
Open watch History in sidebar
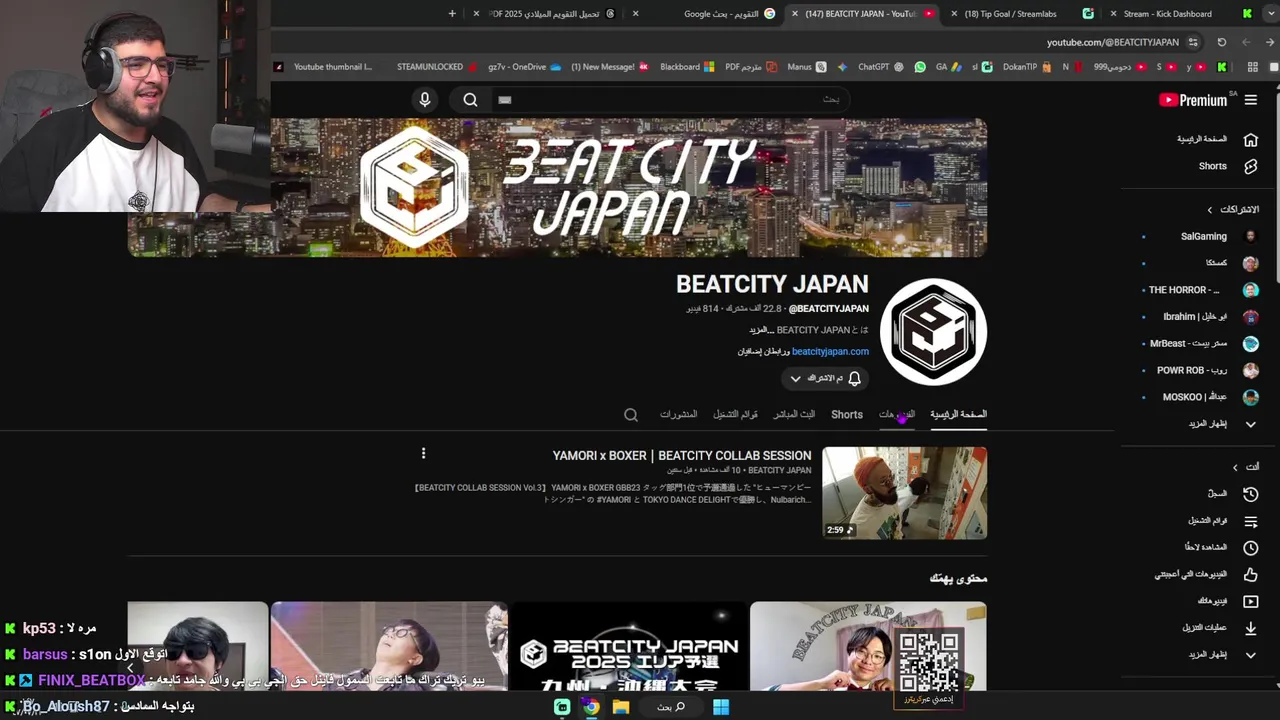[1250, 494]
